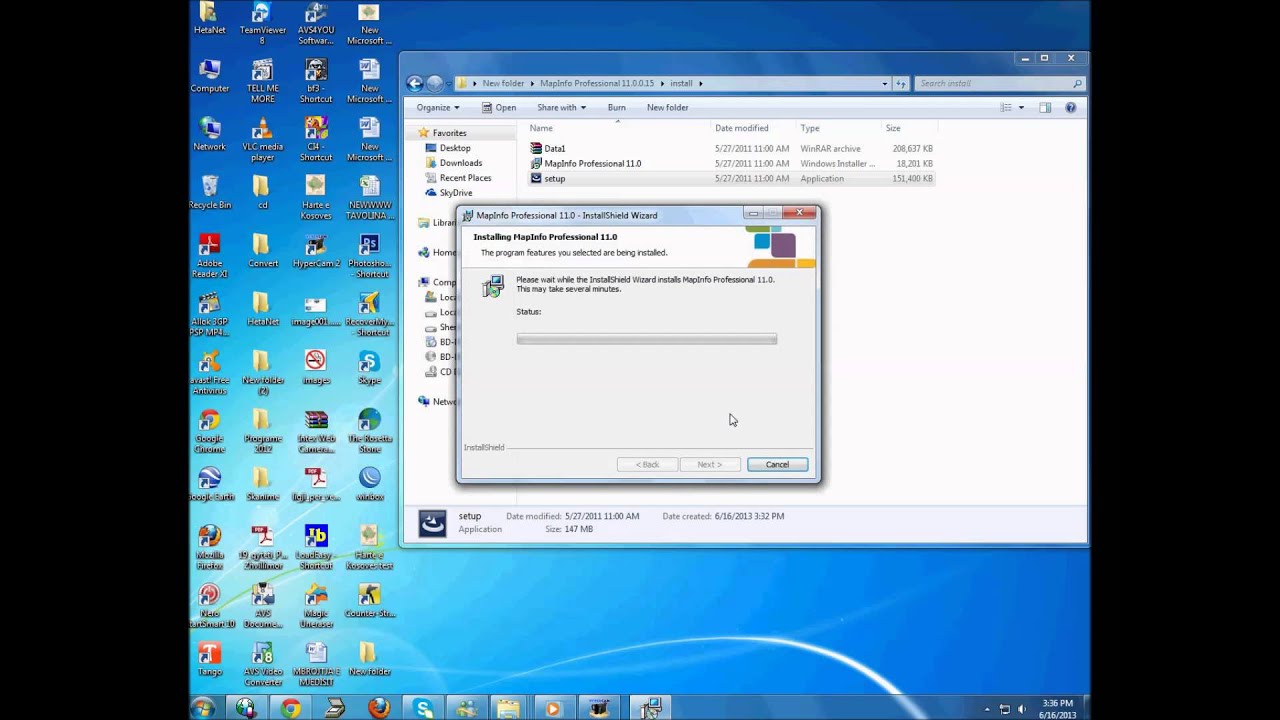The image size is (1280, 720).
Task: Click Open in Explorer toolbar
Action: [499, 107]
